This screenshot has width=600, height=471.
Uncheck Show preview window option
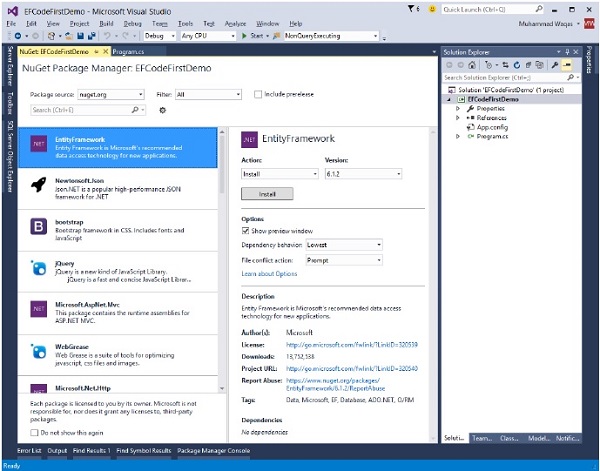(245, 231)
